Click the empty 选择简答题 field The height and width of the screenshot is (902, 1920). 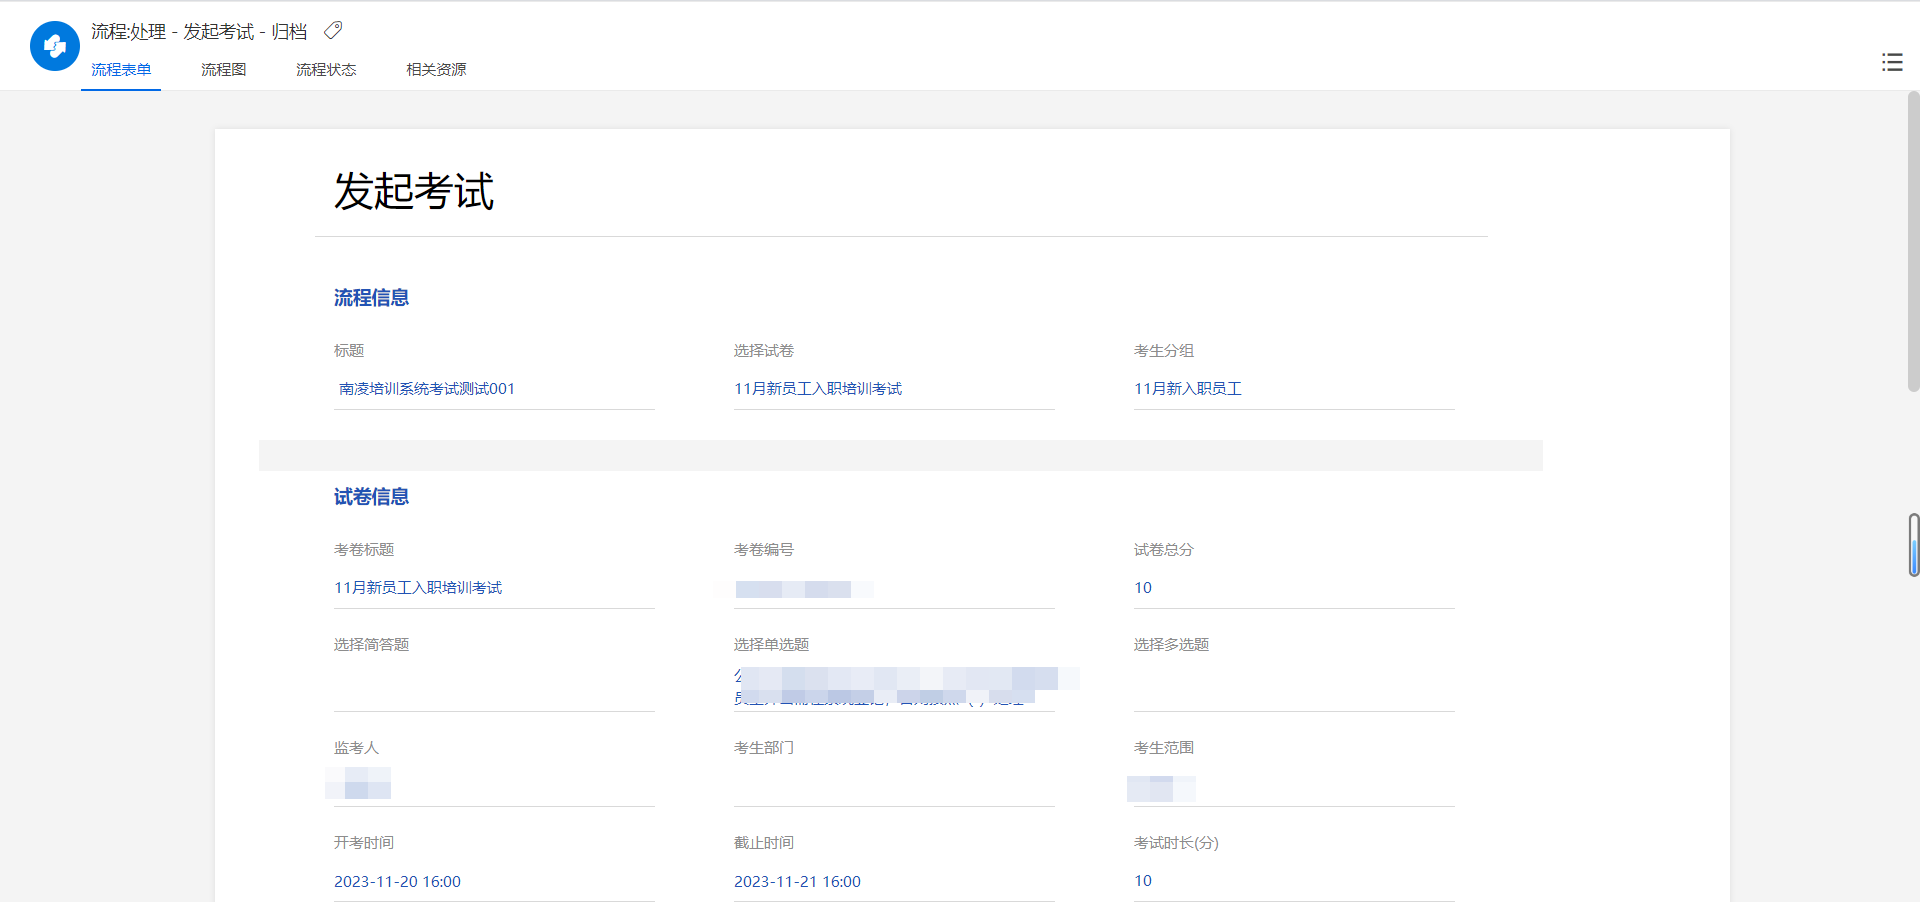[x=494, y=685]
